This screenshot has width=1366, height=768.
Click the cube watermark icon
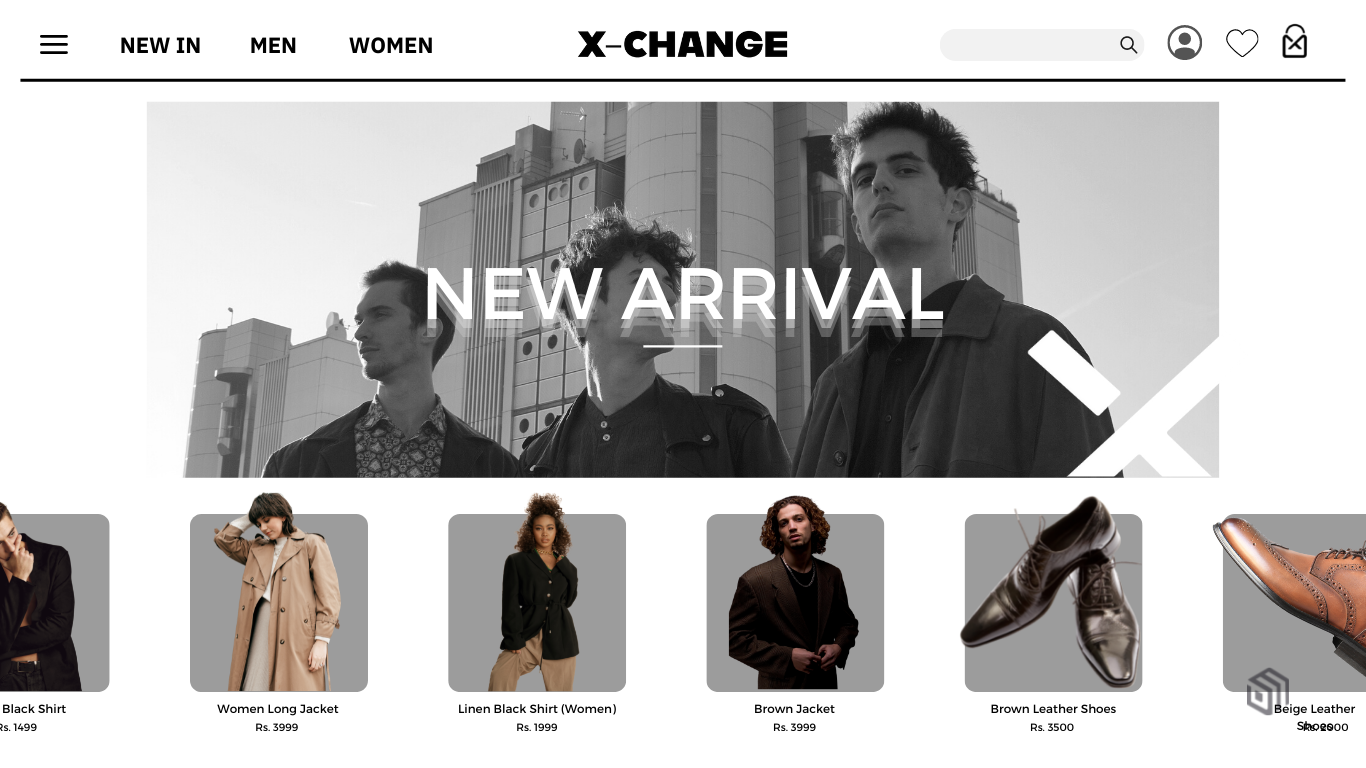click(1268, 691)
